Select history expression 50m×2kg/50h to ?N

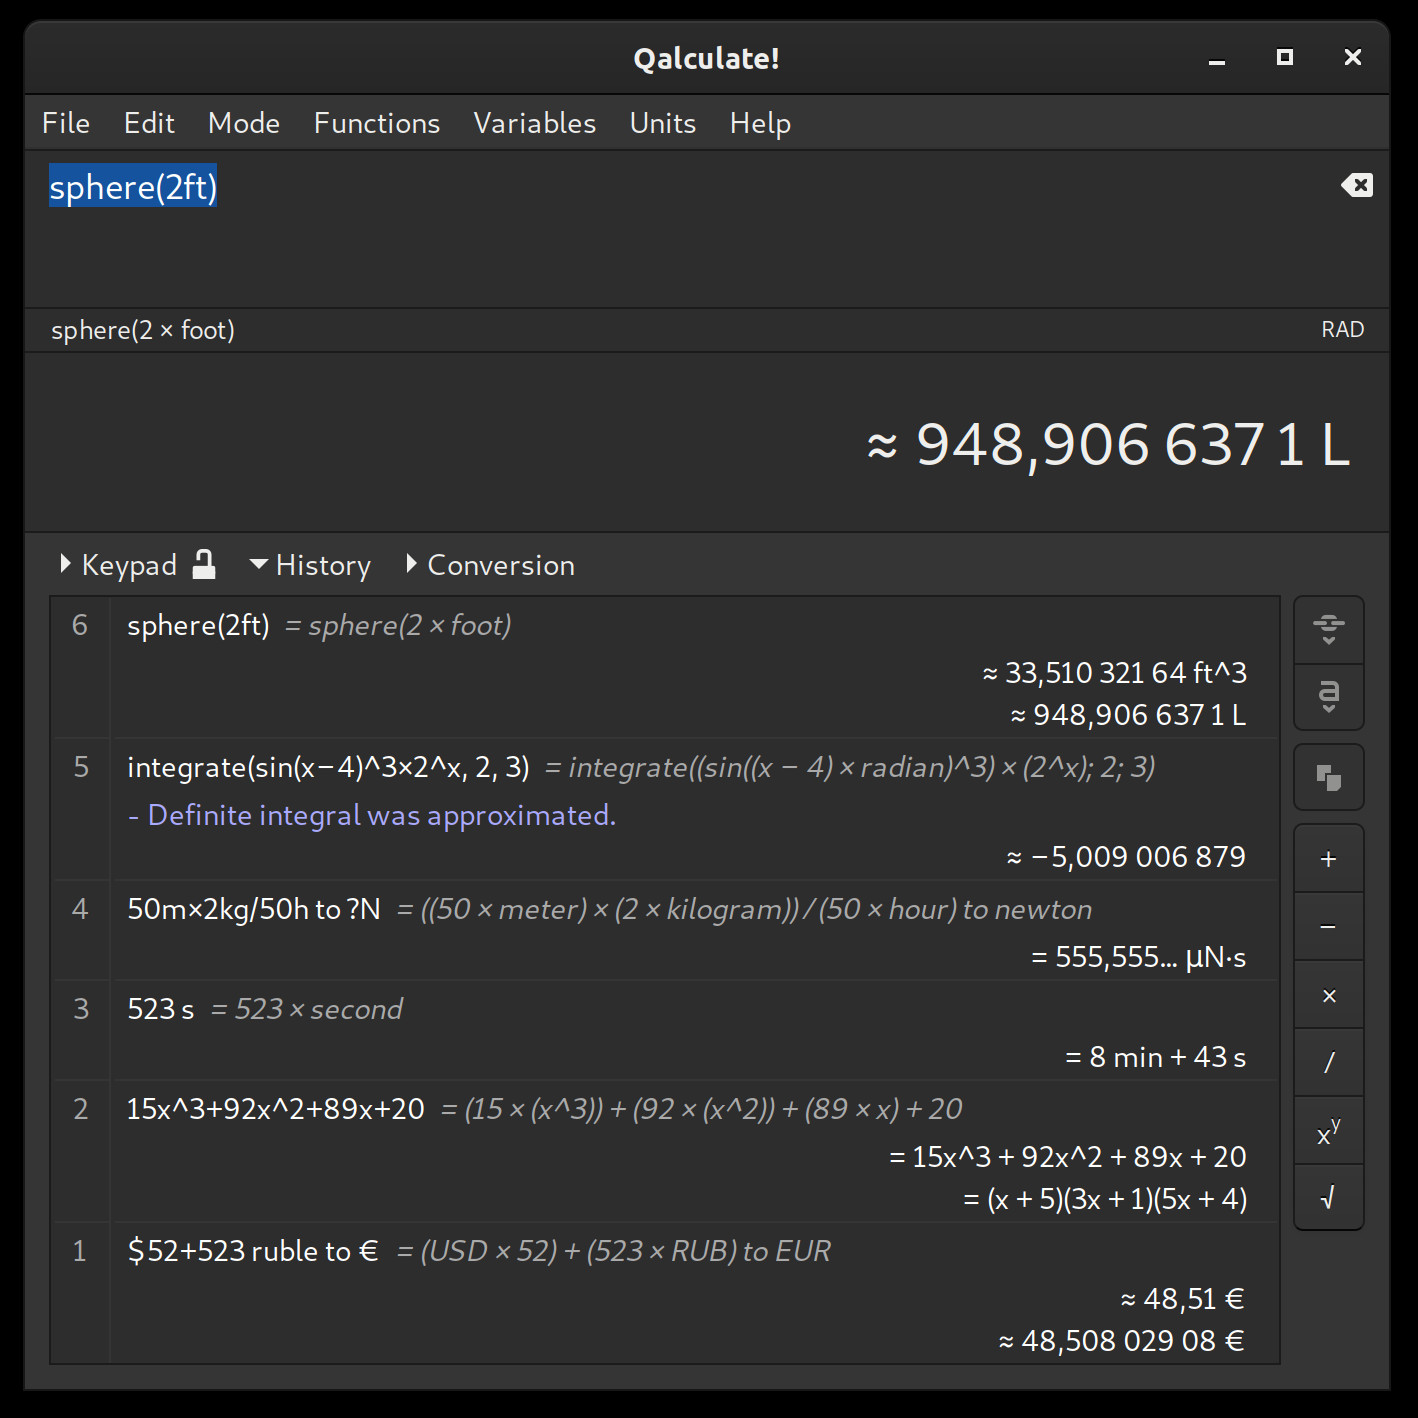pyautogui.click(x=254, y=909)
